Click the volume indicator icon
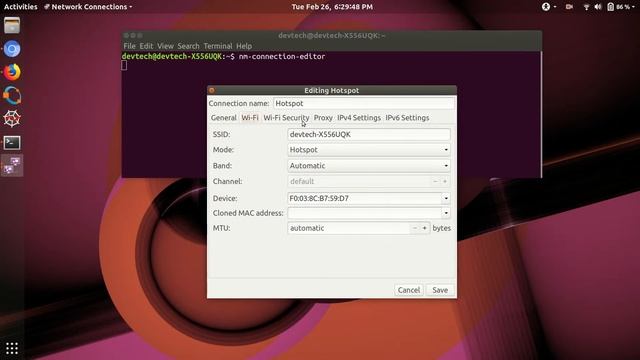 click(598, 7)
